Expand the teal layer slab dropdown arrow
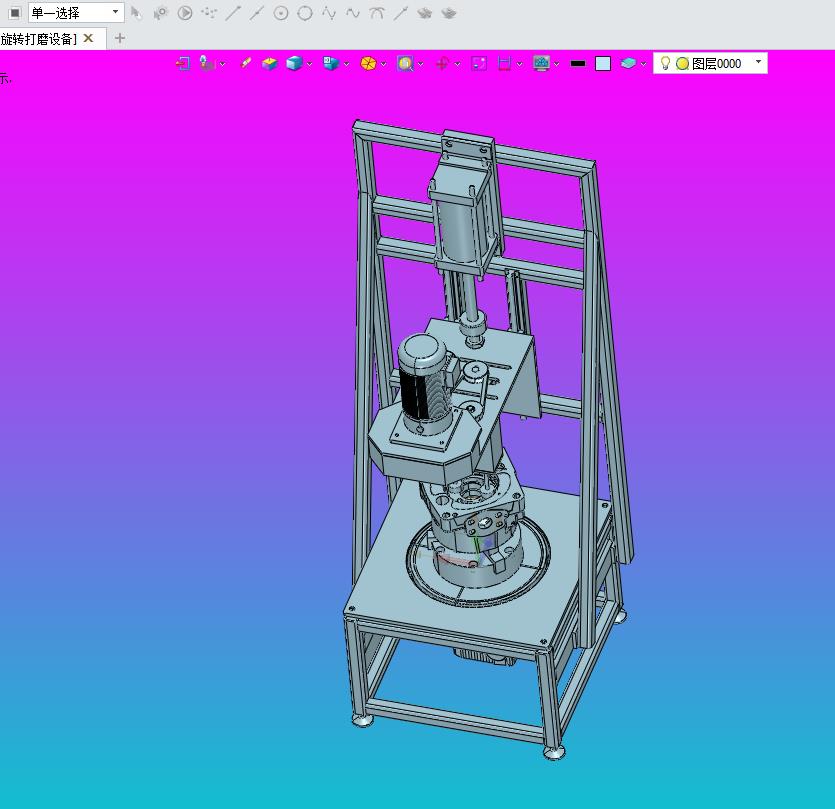Screen dimensions: 835x809 pos(643,64)
